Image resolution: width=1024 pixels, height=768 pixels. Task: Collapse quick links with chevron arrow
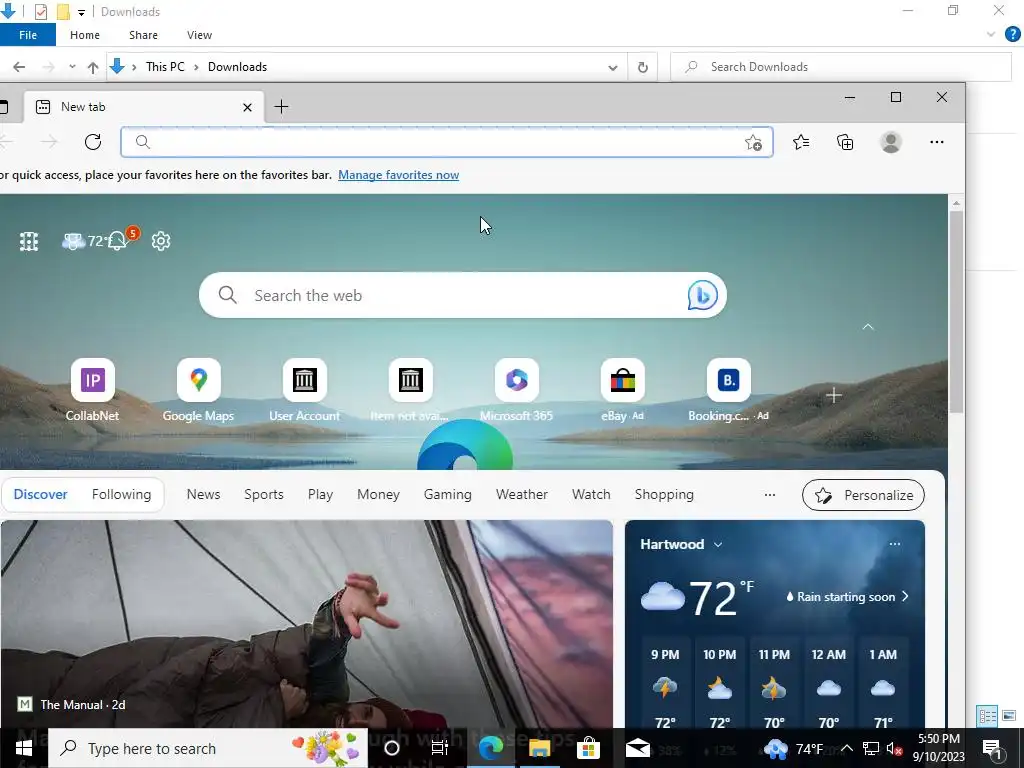coord(868,327)
